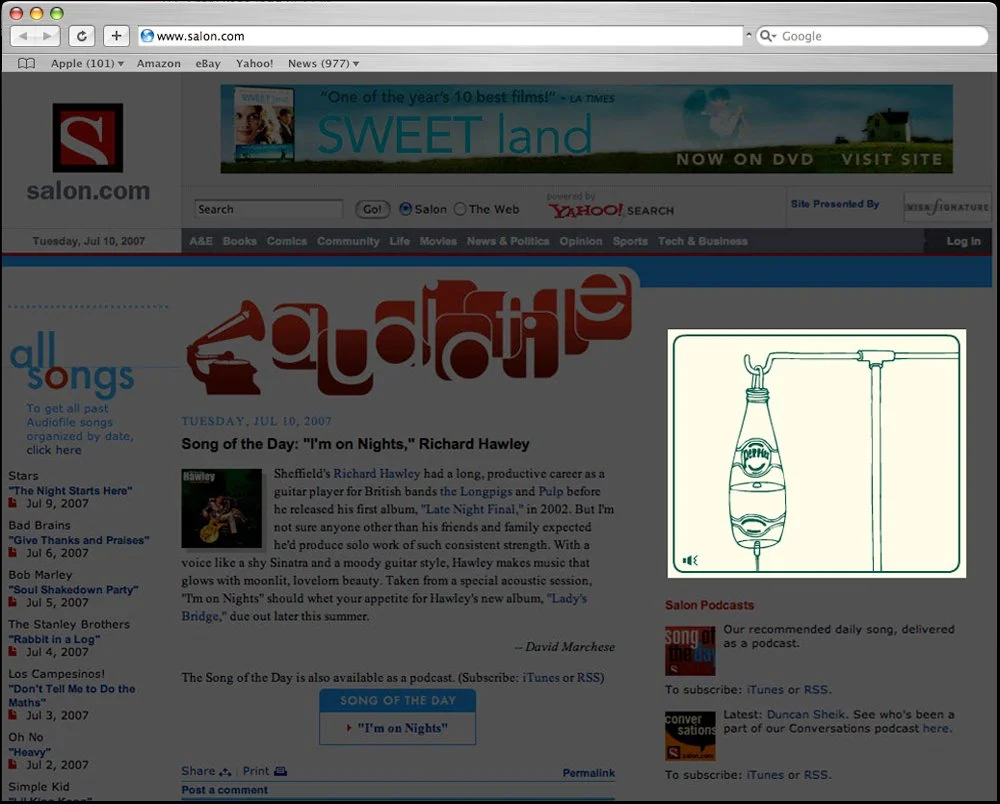The height and width of the screenshot is (804, 1000).
Task: Play "I'm on Nights" song link
Action: click(x=402, y=728)
